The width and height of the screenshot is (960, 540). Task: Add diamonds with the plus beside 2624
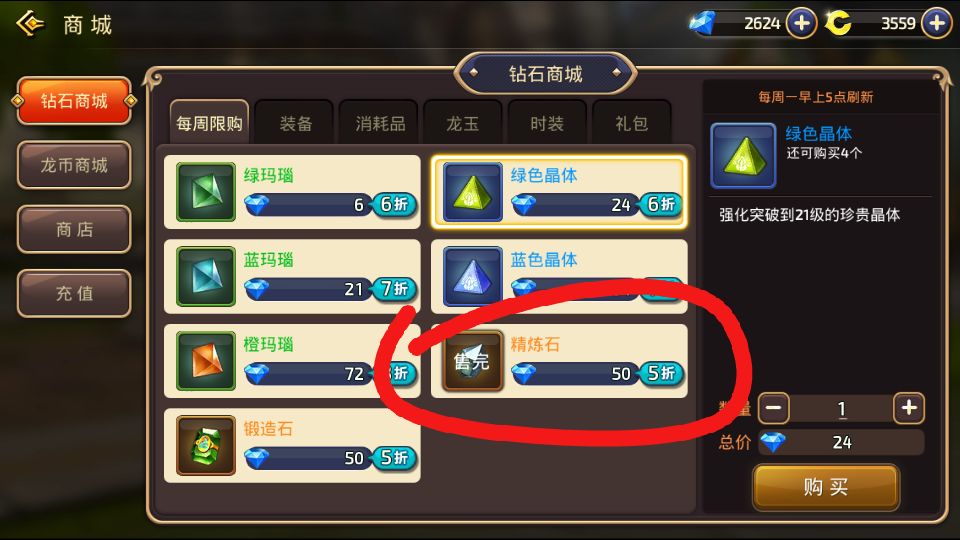(x=801, y=24)
